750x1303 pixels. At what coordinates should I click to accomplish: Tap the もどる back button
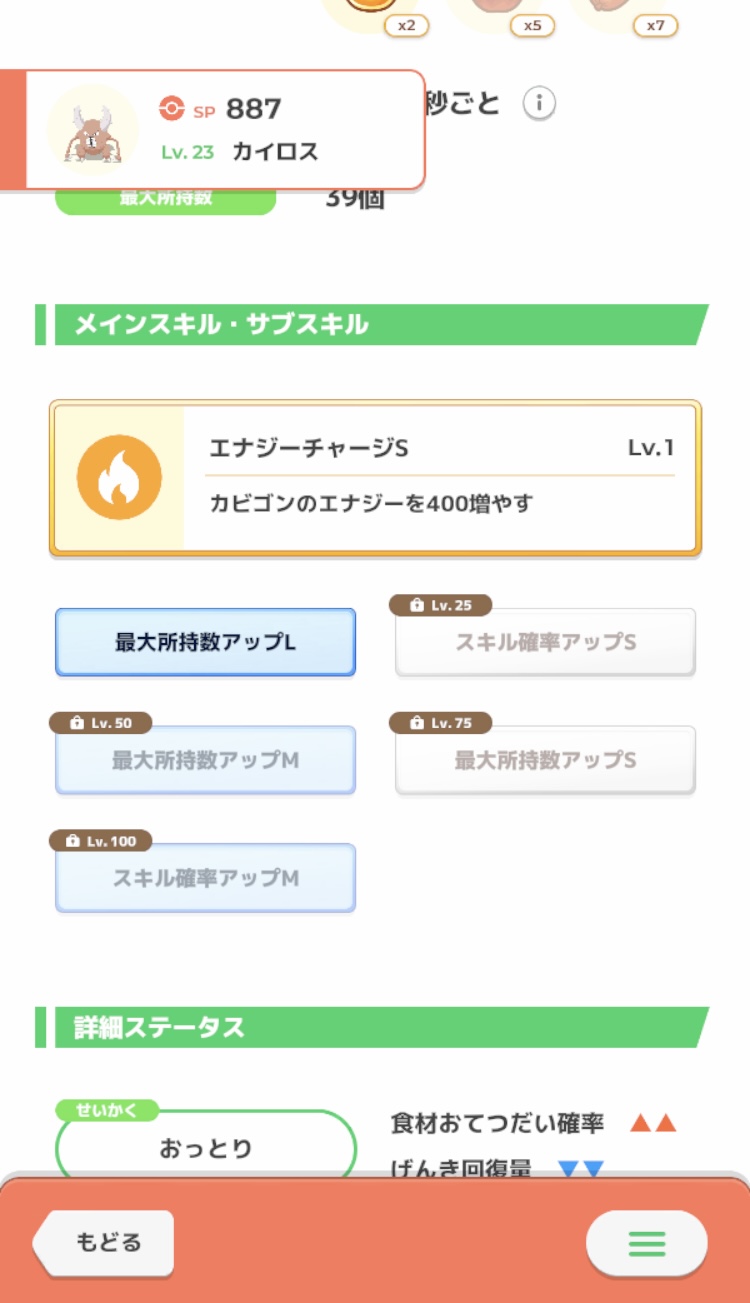(x=103, y=1243)
